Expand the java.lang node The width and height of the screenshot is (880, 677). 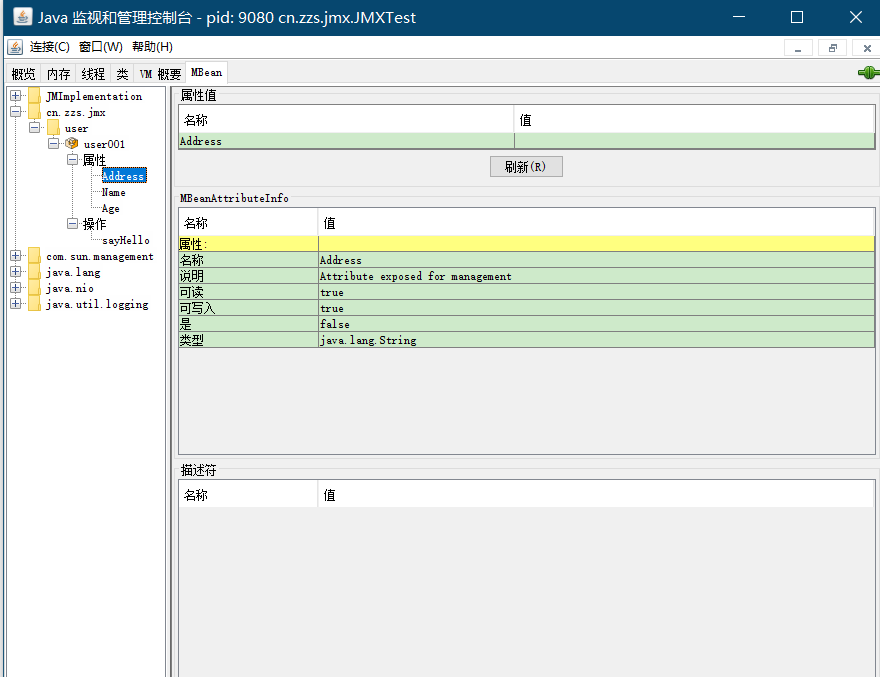16,272
